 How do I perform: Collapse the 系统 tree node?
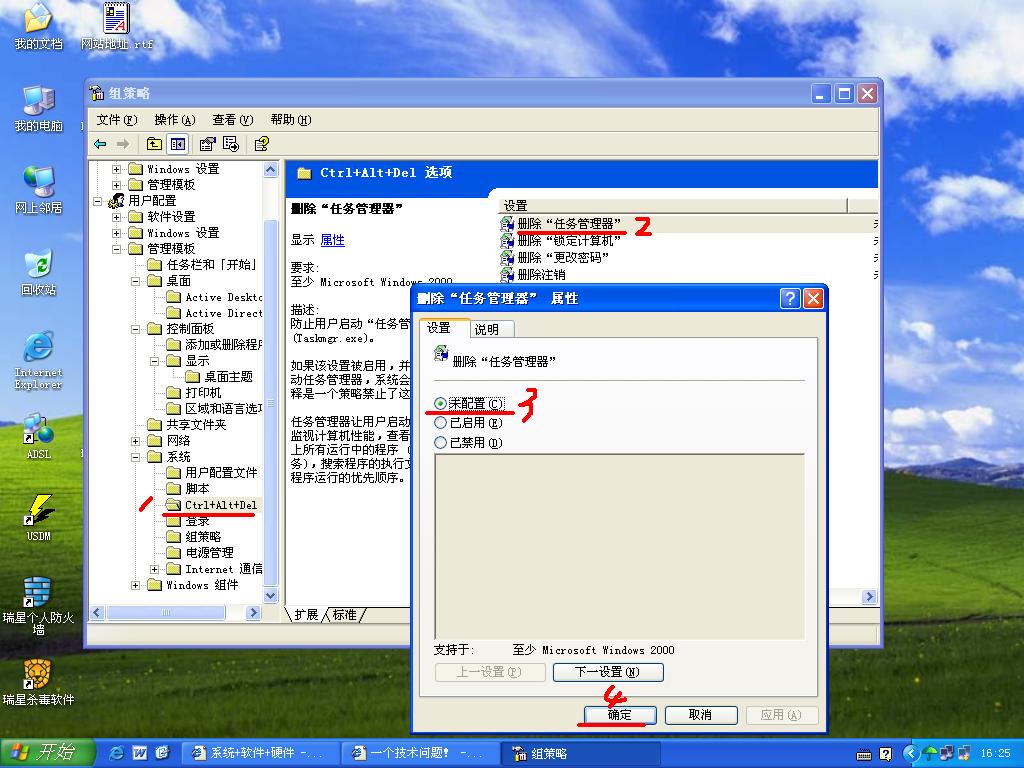pos(135,457)
